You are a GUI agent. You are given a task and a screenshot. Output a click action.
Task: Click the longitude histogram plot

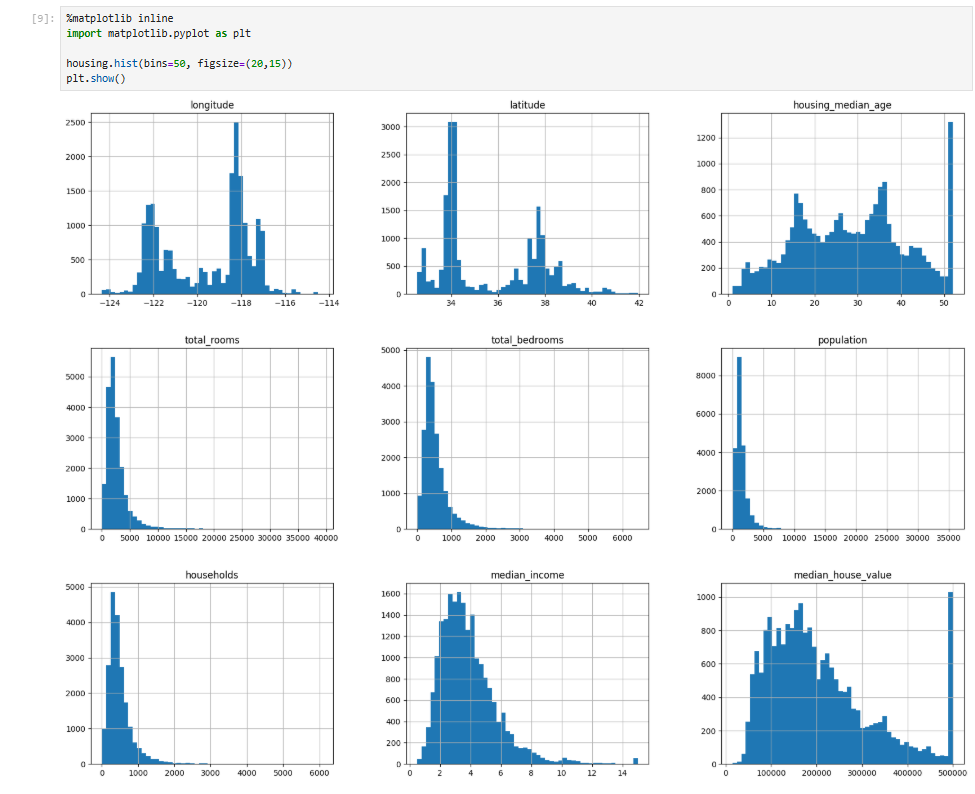(212, 204)
